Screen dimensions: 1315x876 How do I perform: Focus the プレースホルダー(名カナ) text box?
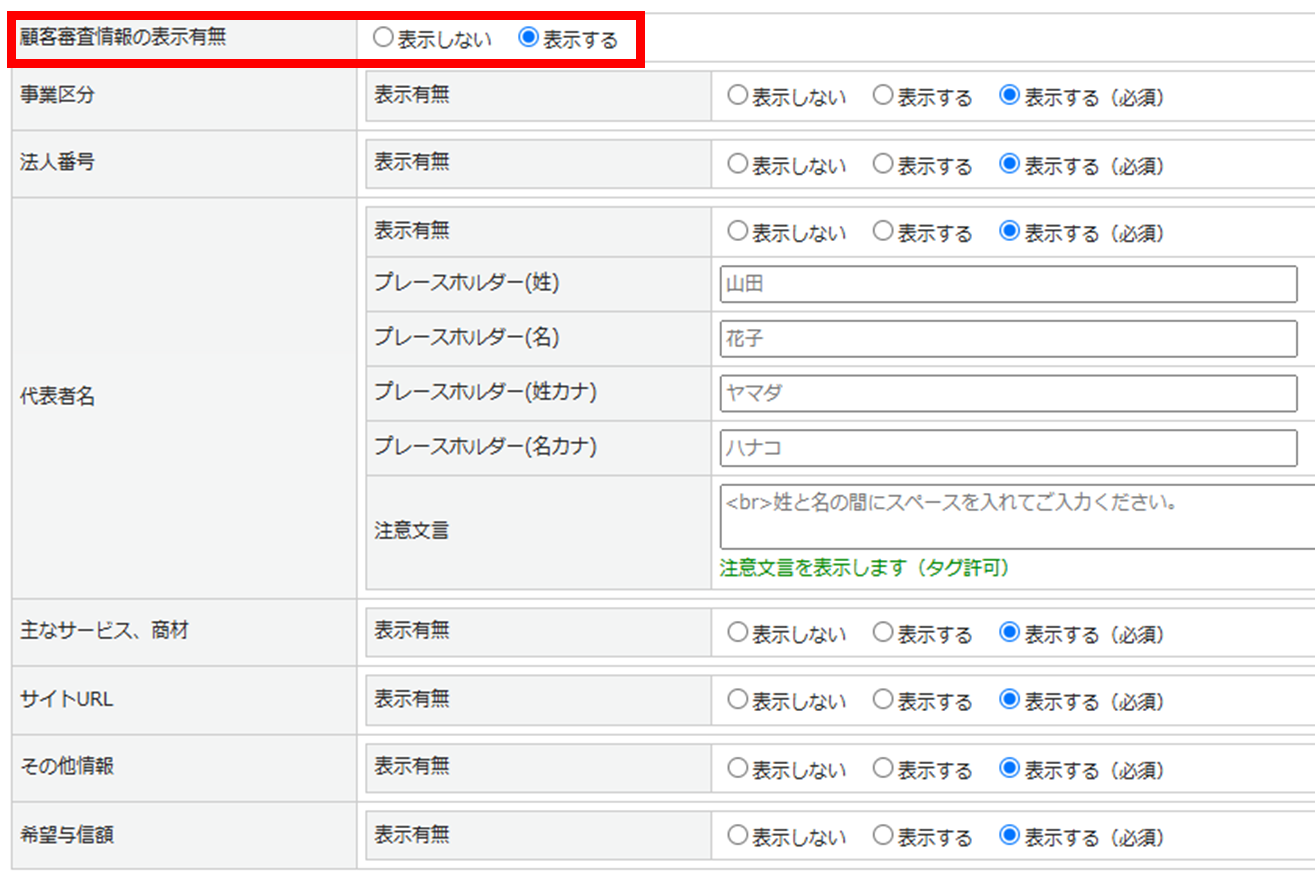coord(1008,448)
